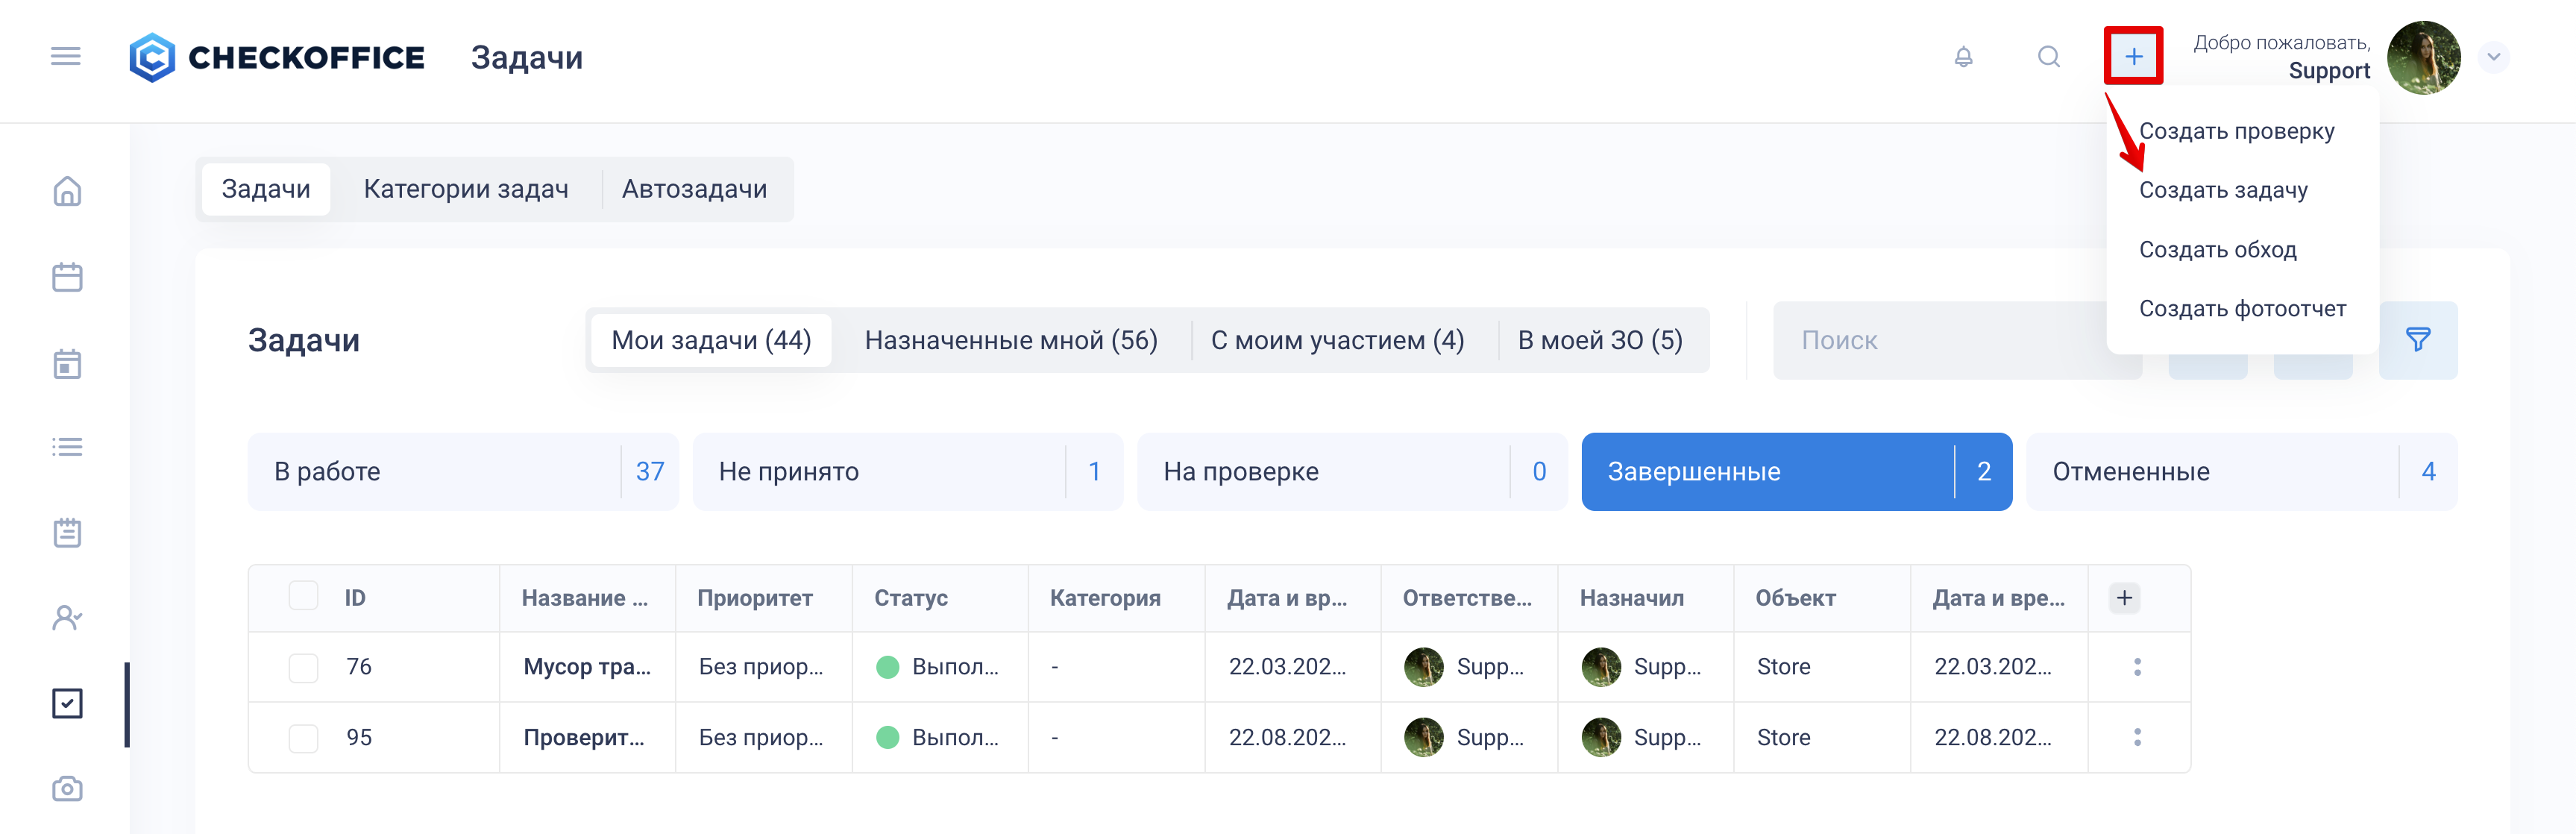Viewport: 2576px width, 834px height.
Task: Check the box for task 95
Action: (x=303, y=738)
